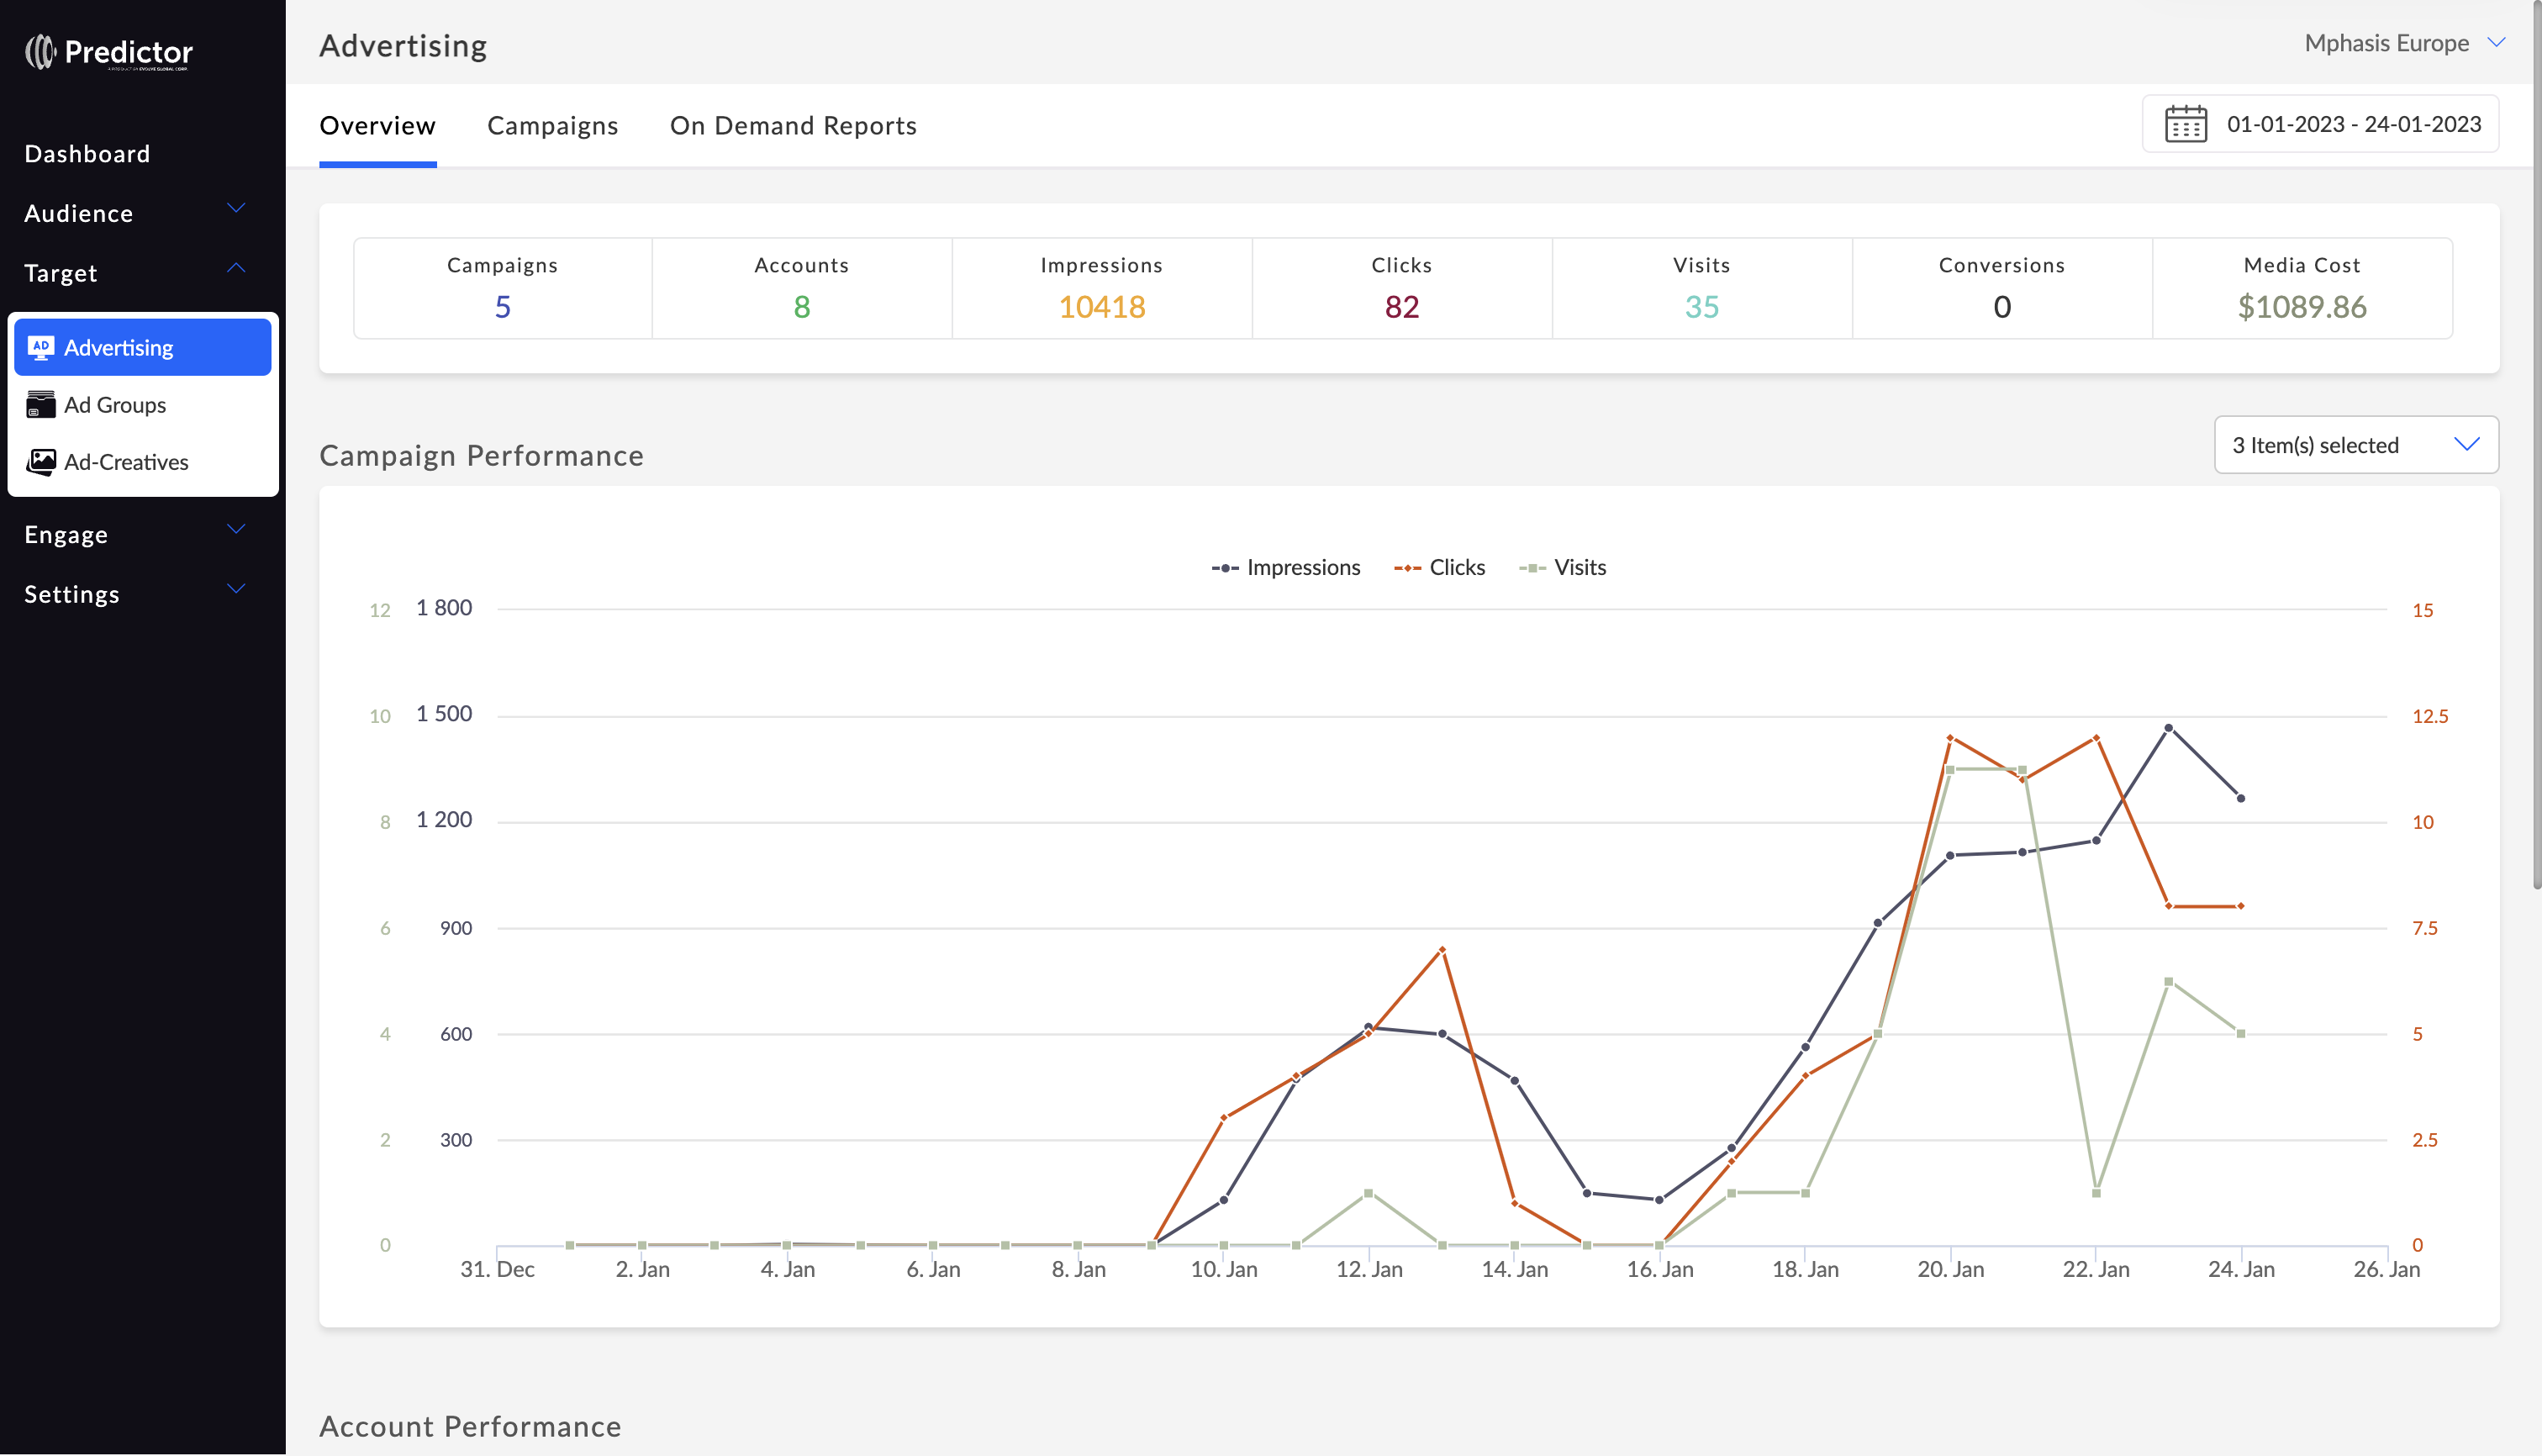This screenshot has height=1456, width=2542.
Task: Switch to On Demand Reports tab
Action: 792,126
